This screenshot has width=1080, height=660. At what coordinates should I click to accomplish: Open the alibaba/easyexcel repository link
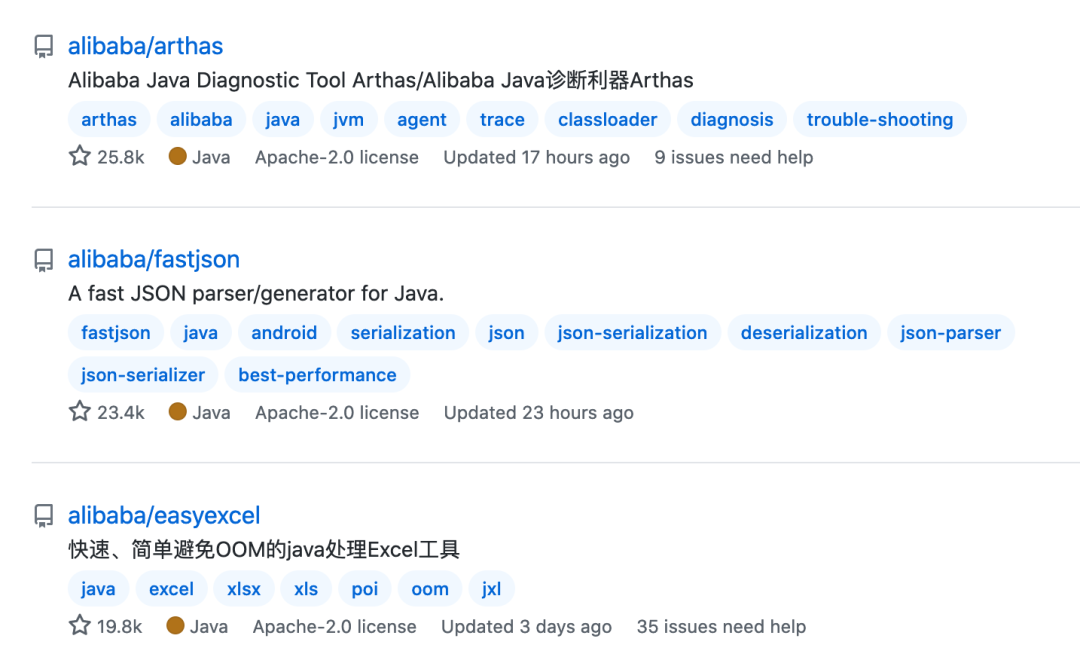tap(164, 515)
